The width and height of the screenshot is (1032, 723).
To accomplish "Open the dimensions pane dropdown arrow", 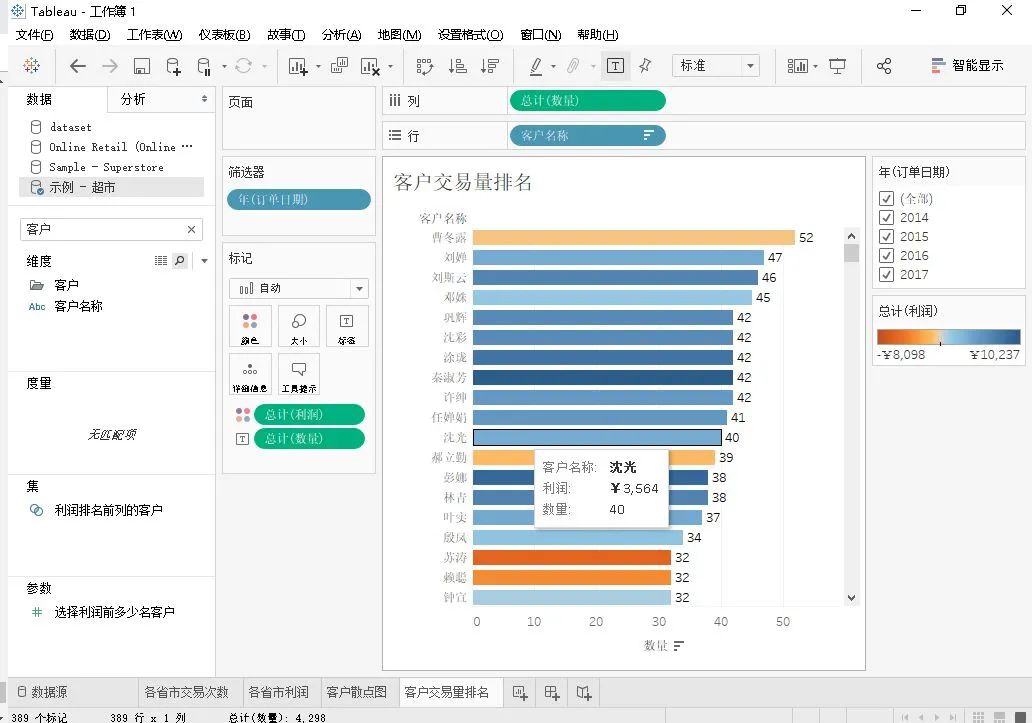I will [x=205, y=261].
